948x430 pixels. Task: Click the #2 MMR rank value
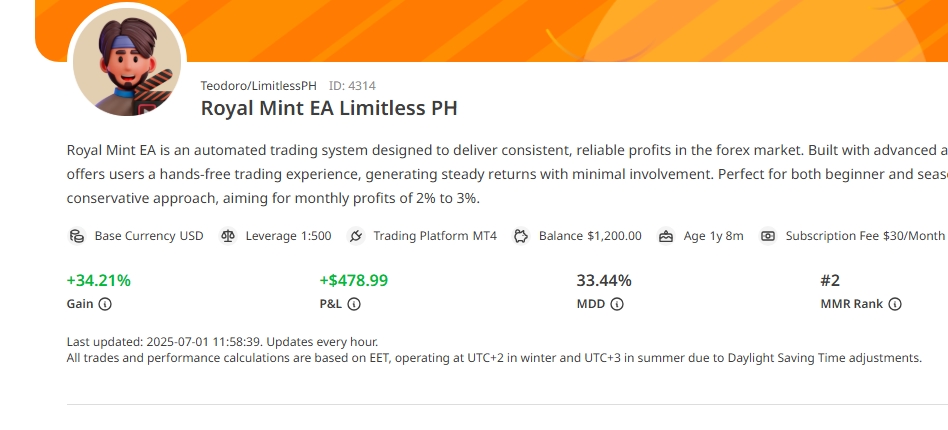(830, 281)
